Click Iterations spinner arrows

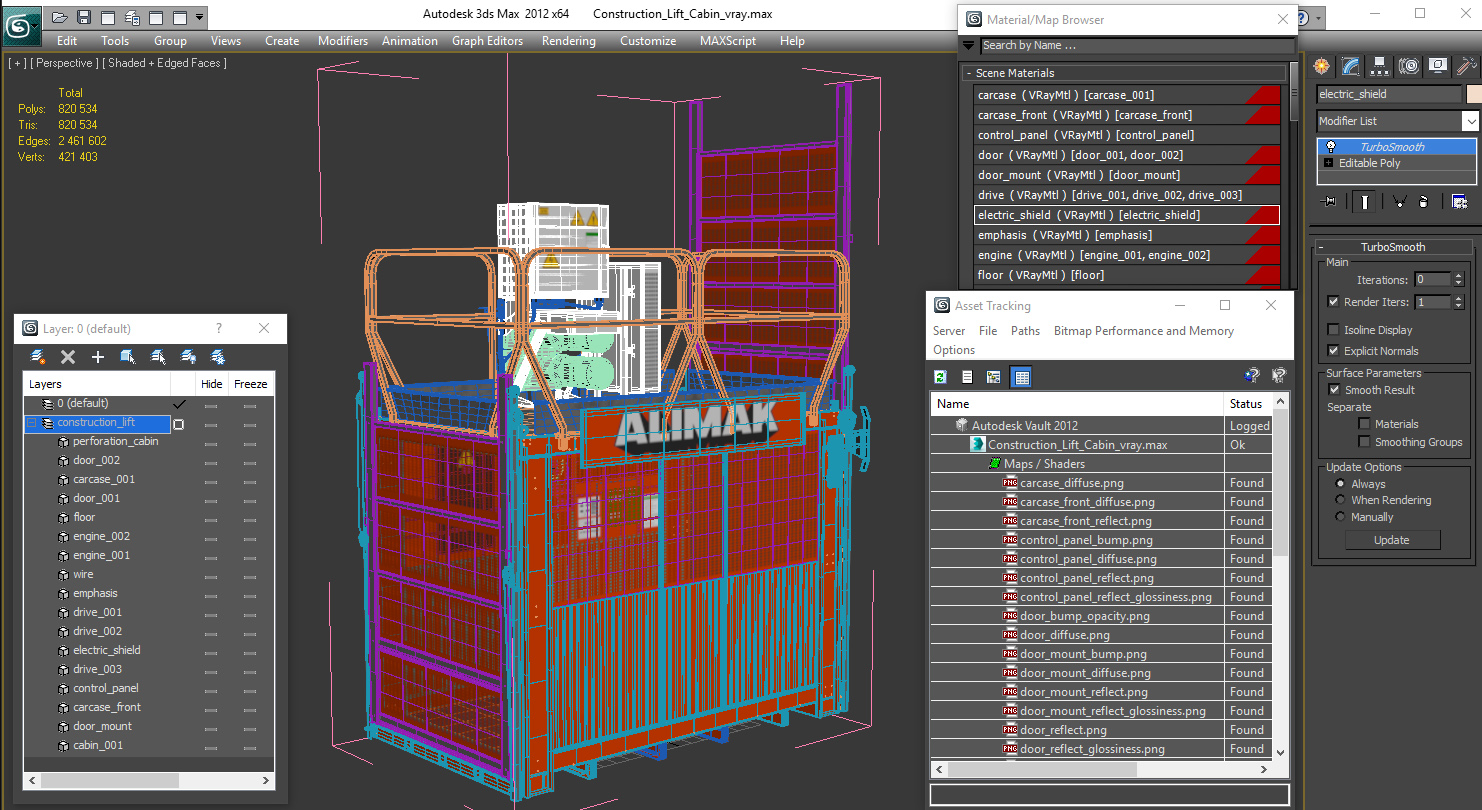(x=1459, y=280)
